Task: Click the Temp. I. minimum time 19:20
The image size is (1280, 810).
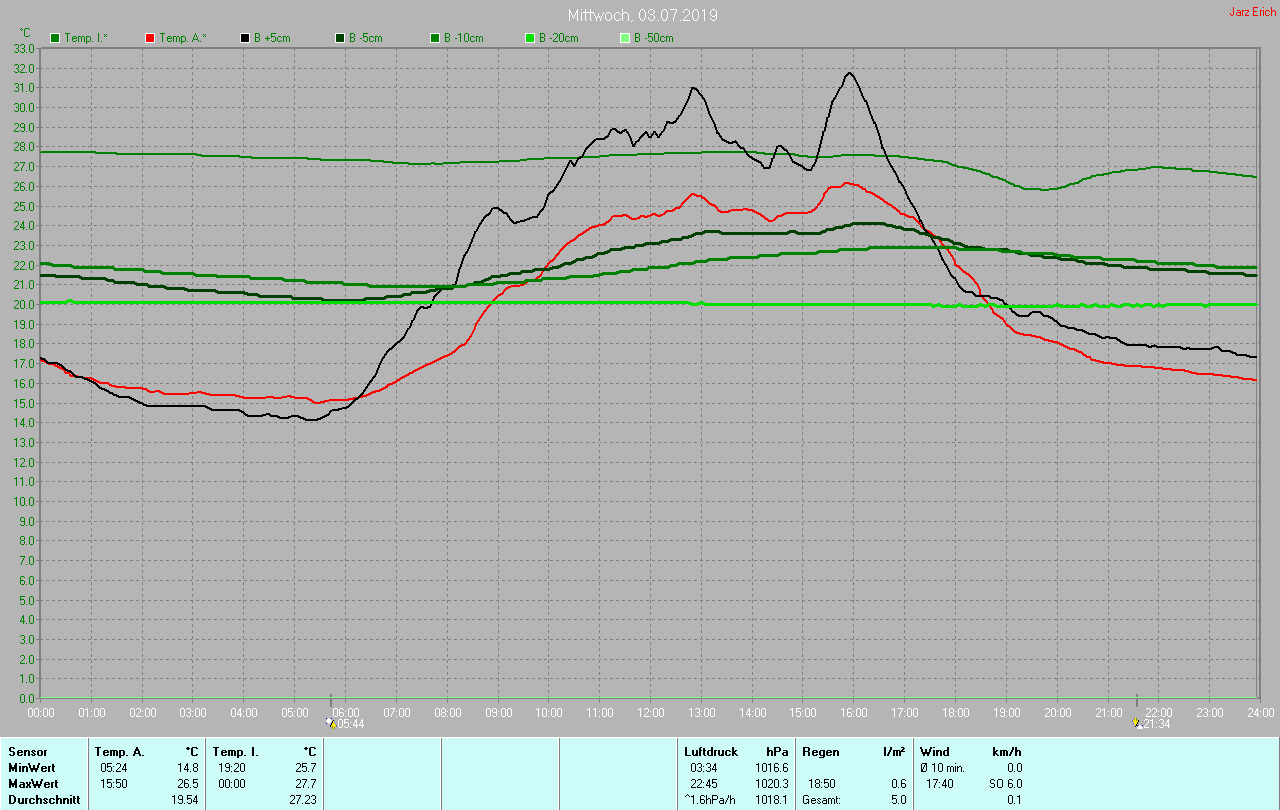Action: tap(232, 767)
